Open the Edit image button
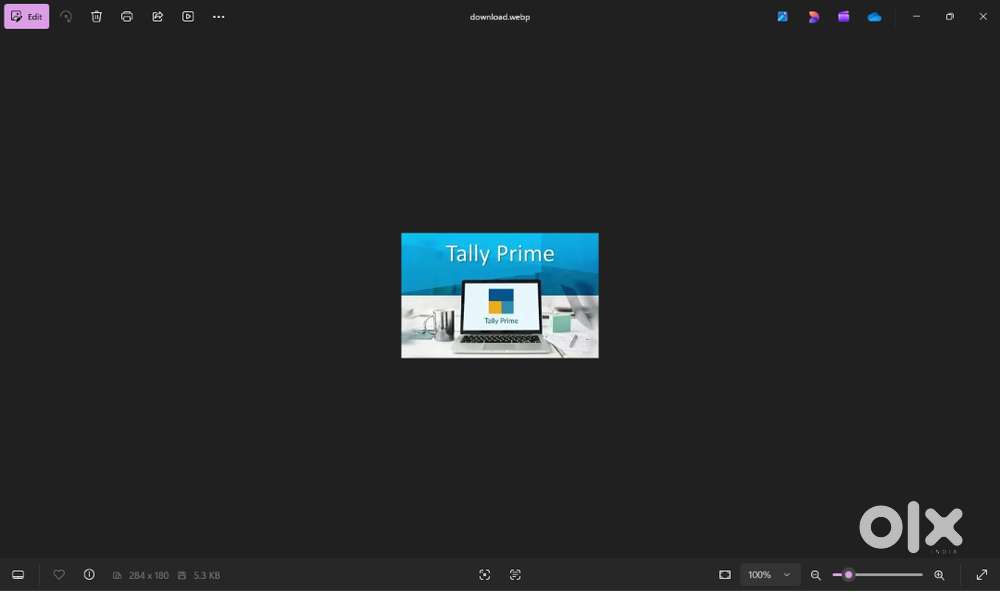Image resolution: width=1000 pixels, height=592 pixels. [26, 17]
